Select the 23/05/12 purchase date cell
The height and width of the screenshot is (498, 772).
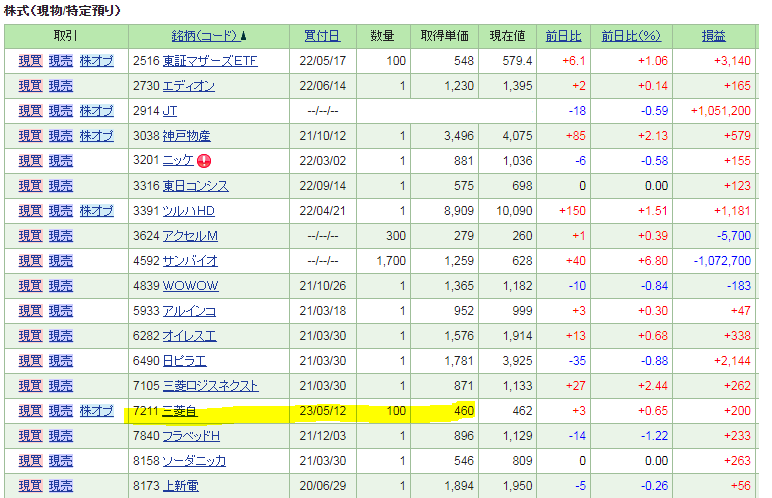(x=322, y=411)
